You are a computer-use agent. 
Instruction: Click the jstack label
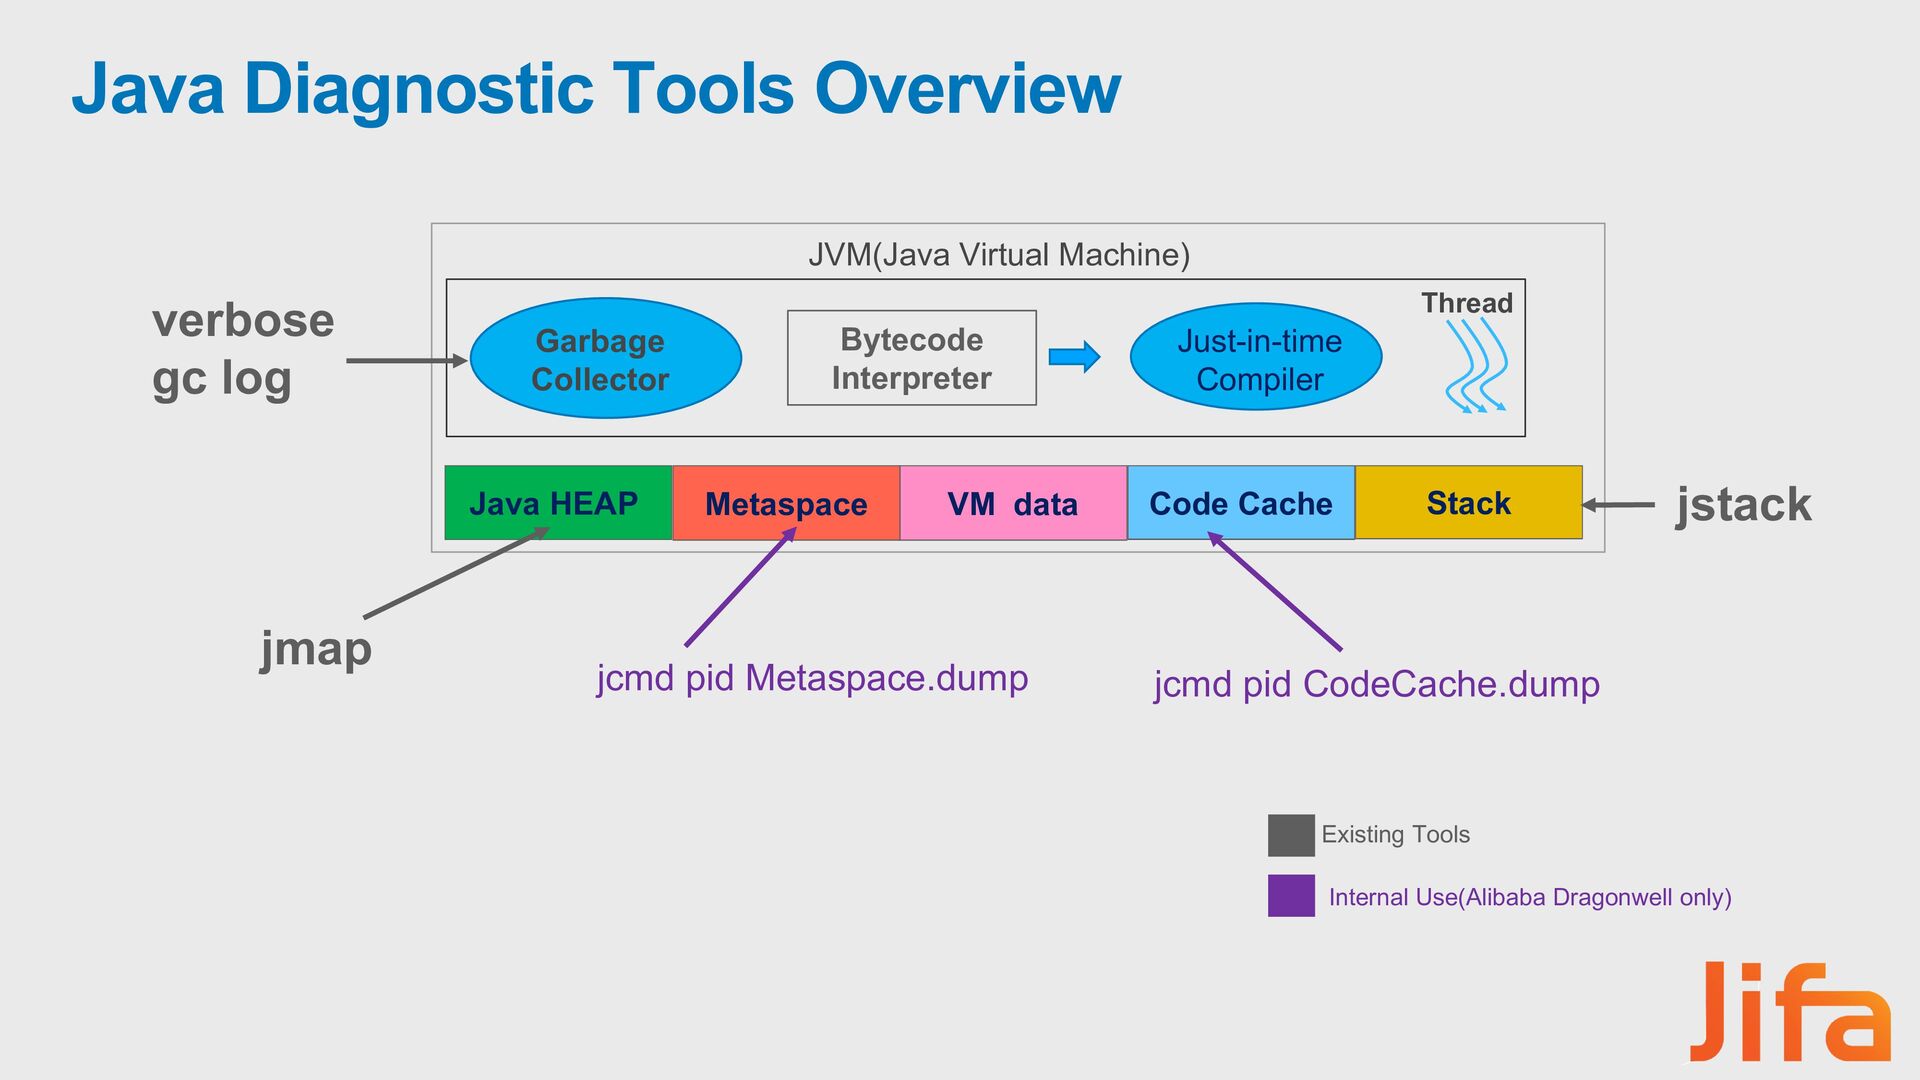click(1743, 505)
